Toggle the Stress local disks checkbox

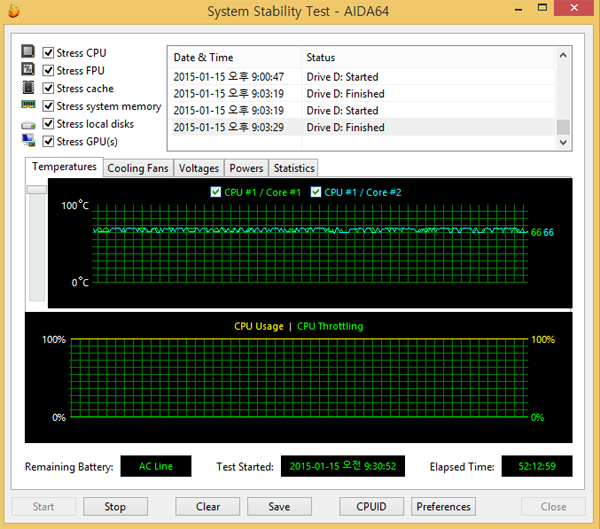(x=48, y=124)
